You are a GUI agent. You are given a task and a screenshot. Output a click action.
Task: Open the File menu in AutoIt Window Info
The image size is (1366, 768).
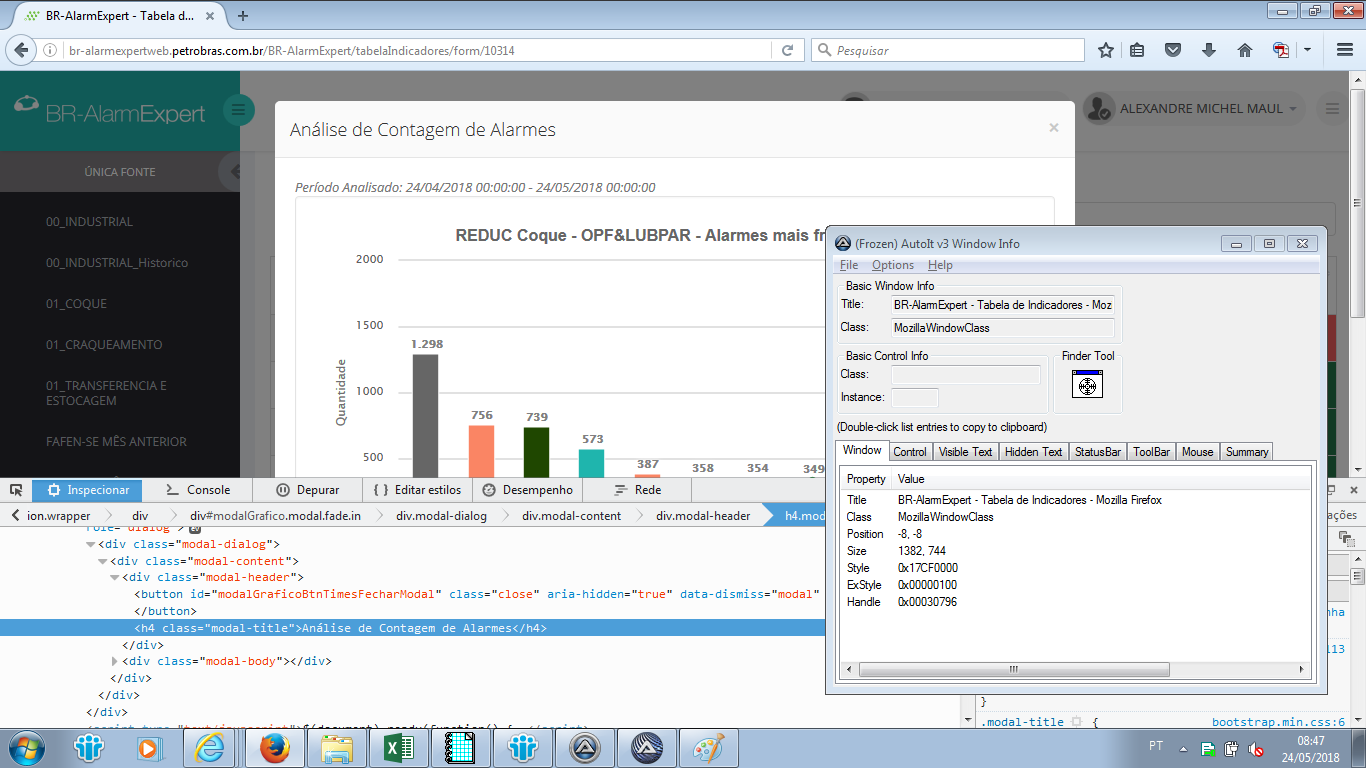(849, 265)
